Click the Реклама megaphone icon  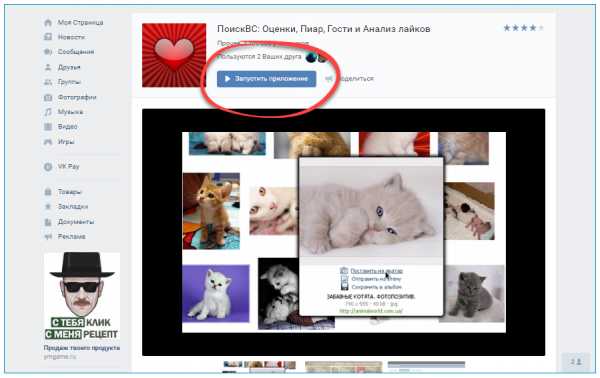(48, 236)
